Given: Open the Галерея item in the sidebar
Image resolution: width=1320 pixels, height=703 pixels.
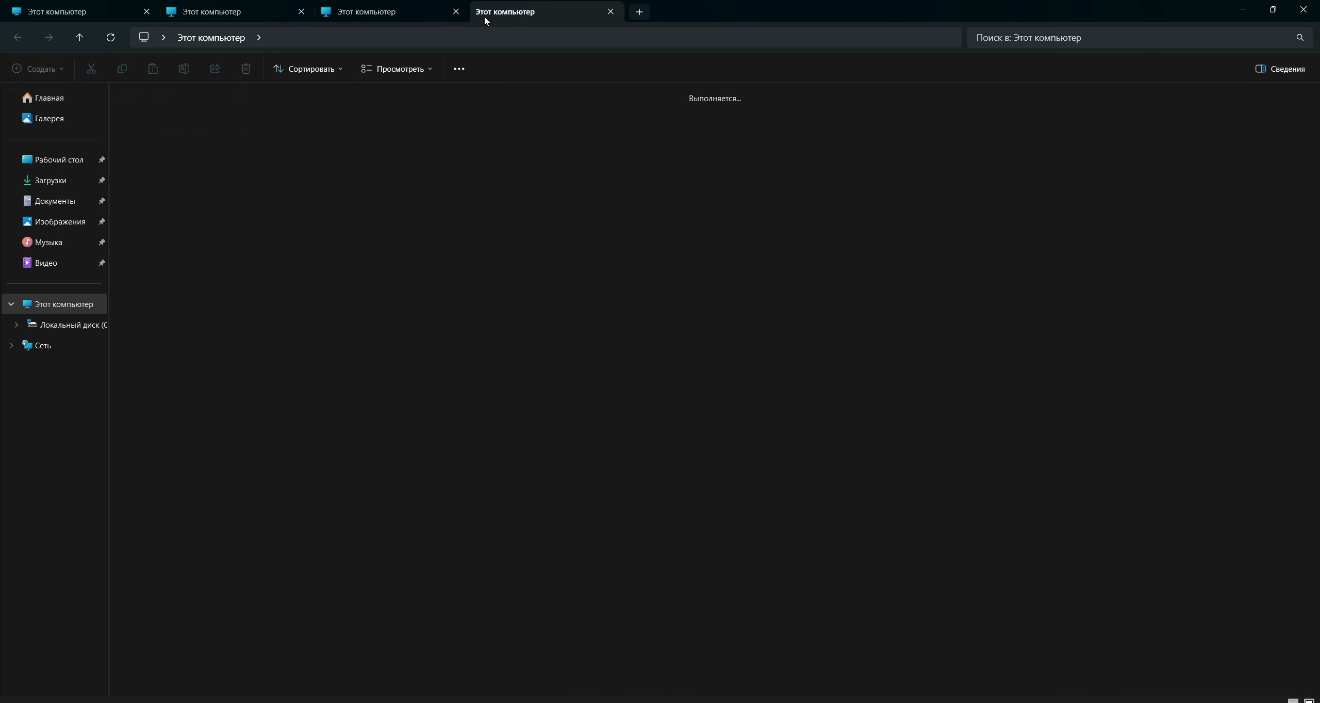Looking at the screenshot, I should 48,118.
